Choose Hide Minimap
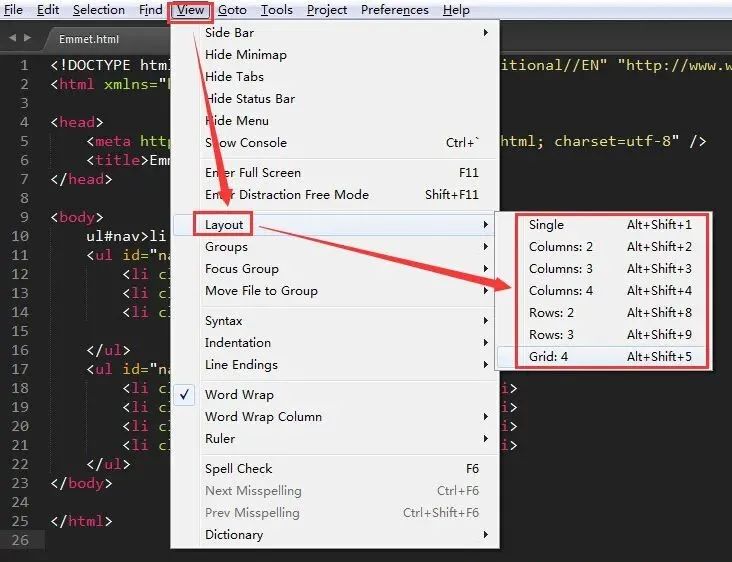The height and width of the screenshot is (562, 732). (x=335, y=55)
